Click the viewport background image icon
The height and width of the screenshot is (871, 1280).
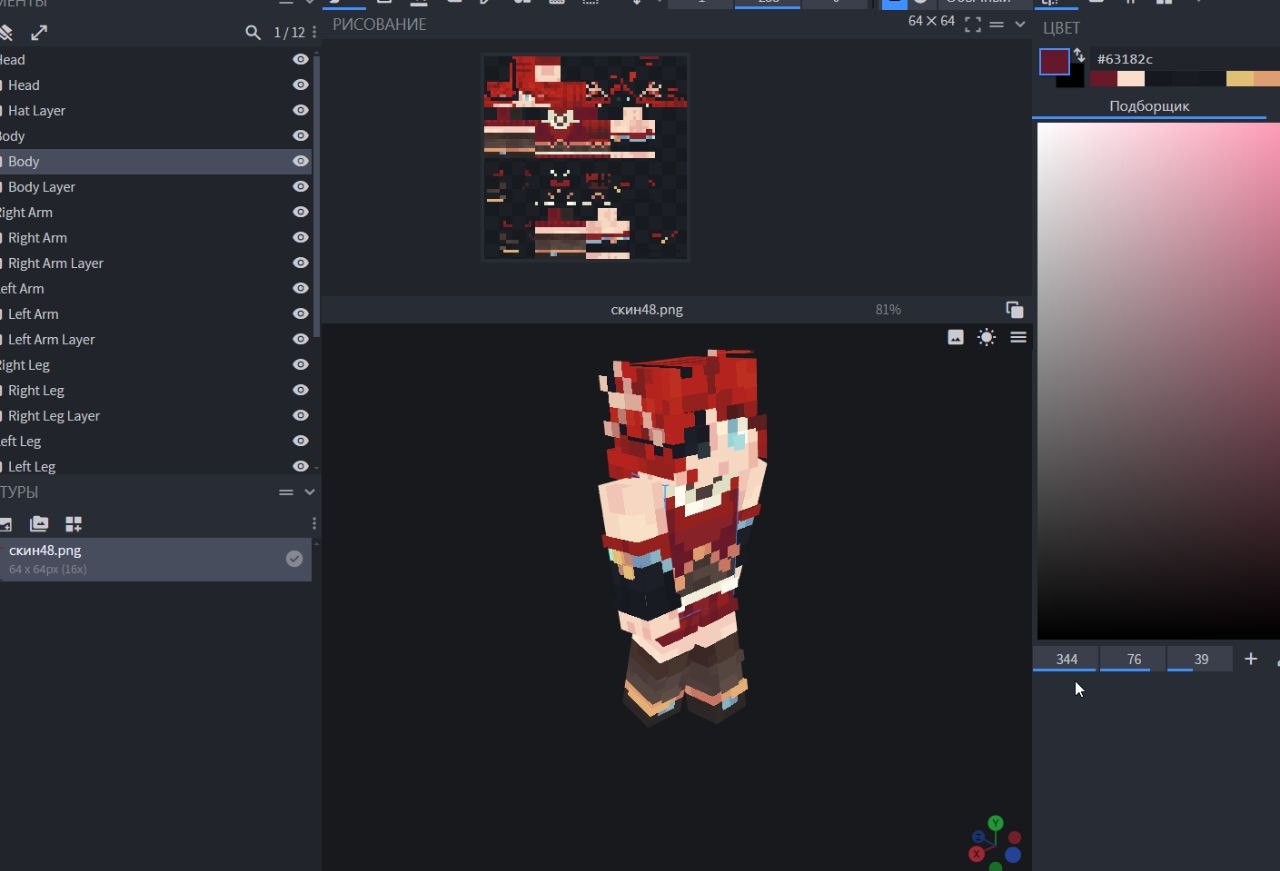coord(956,338)
